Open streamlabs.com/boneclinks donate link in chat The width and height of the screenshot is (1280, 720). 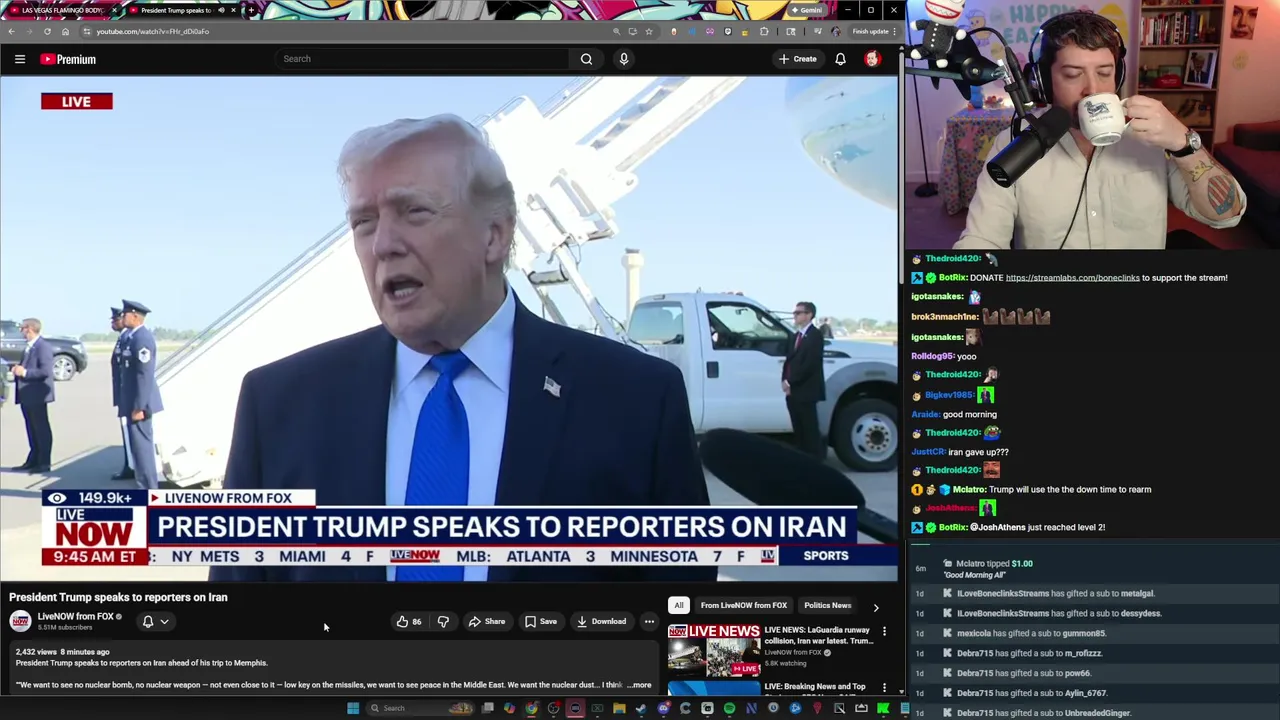[x=1072, y=278]
